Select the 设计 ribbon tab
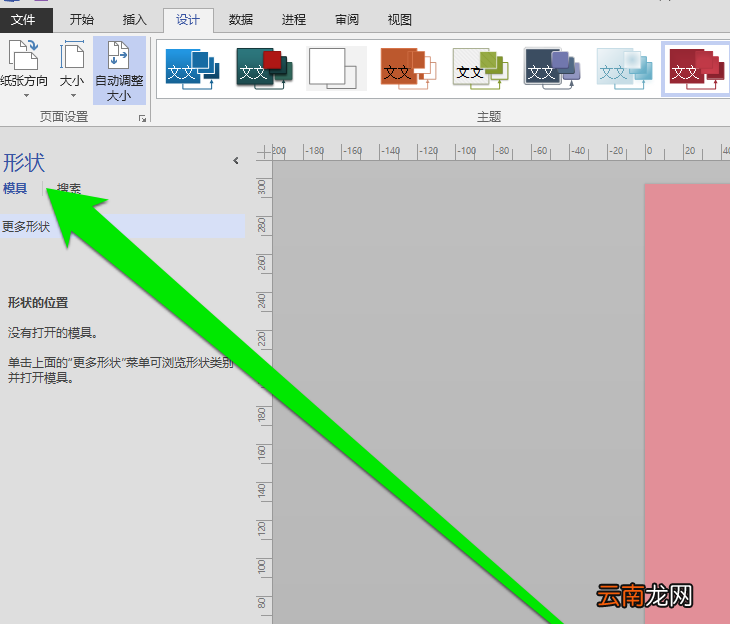This screenshot has height=624, width=730. pyautogui.click(x=188, y=20)
